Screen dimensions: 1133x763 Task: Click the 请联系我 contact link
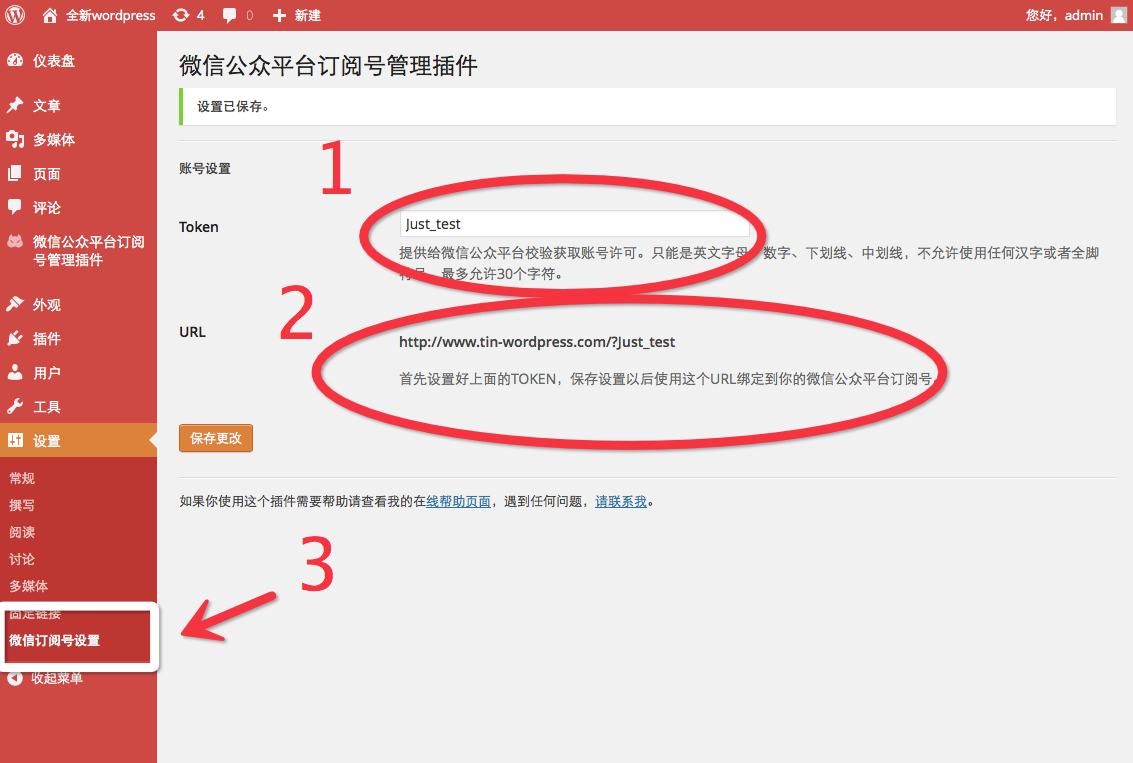[621, 501]
